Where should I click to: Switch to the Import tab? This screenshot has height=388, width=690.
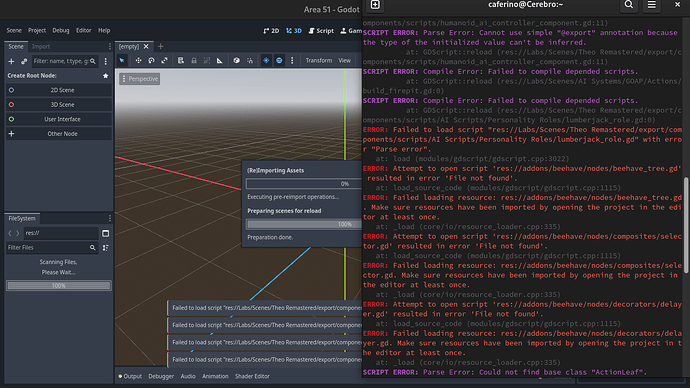[x=41, y=46]
